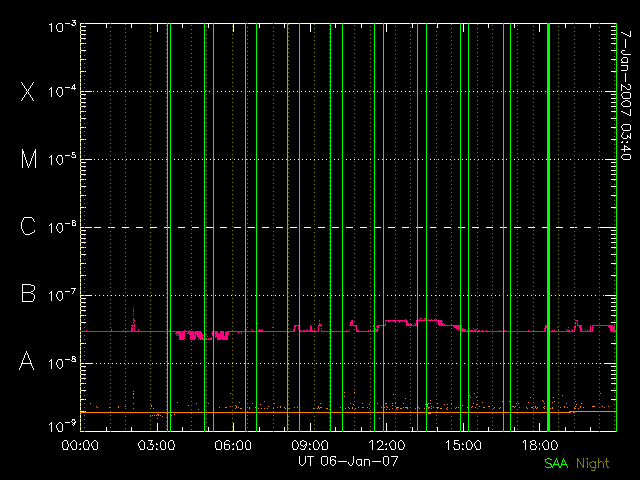The height and width of the screenshot is (480, 640).
Task: Click the 18:00 time axis label
Action: point(540,444)
